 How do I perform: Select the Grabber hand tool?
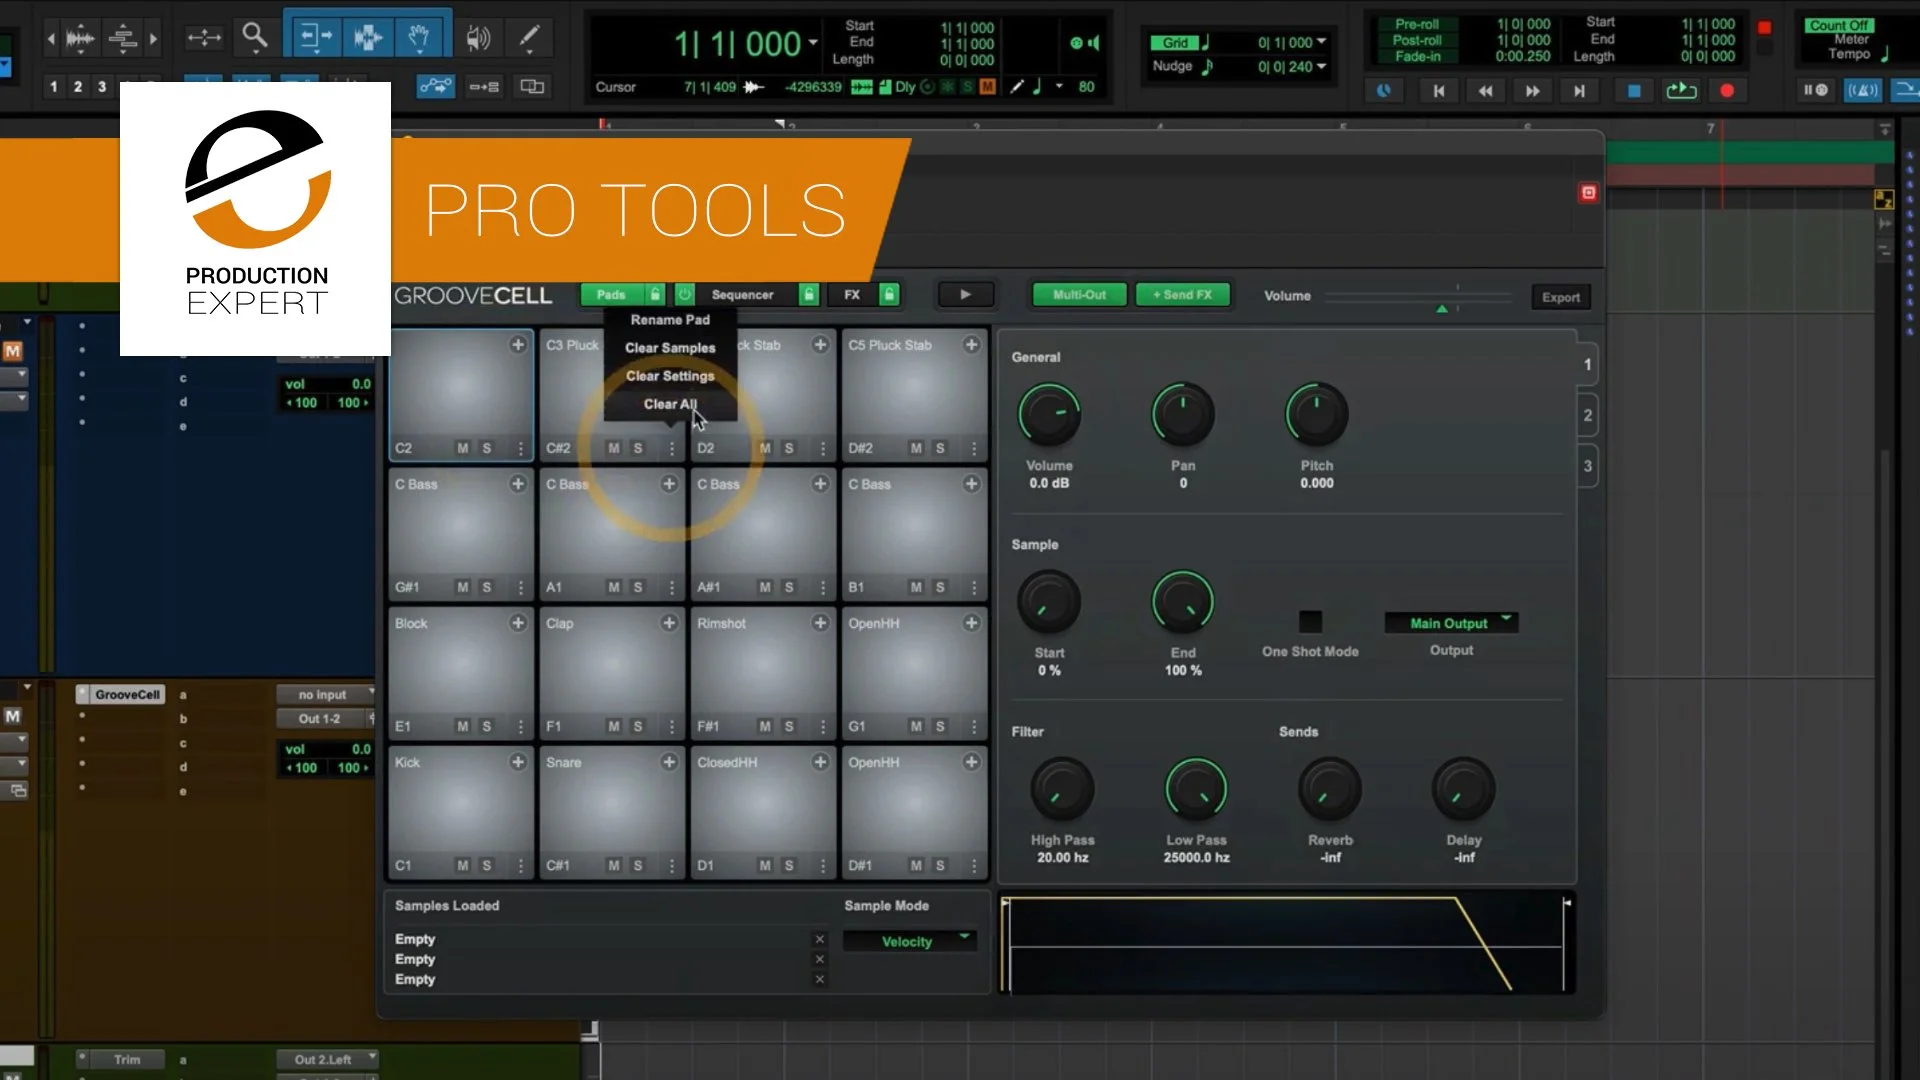(419, 38)
